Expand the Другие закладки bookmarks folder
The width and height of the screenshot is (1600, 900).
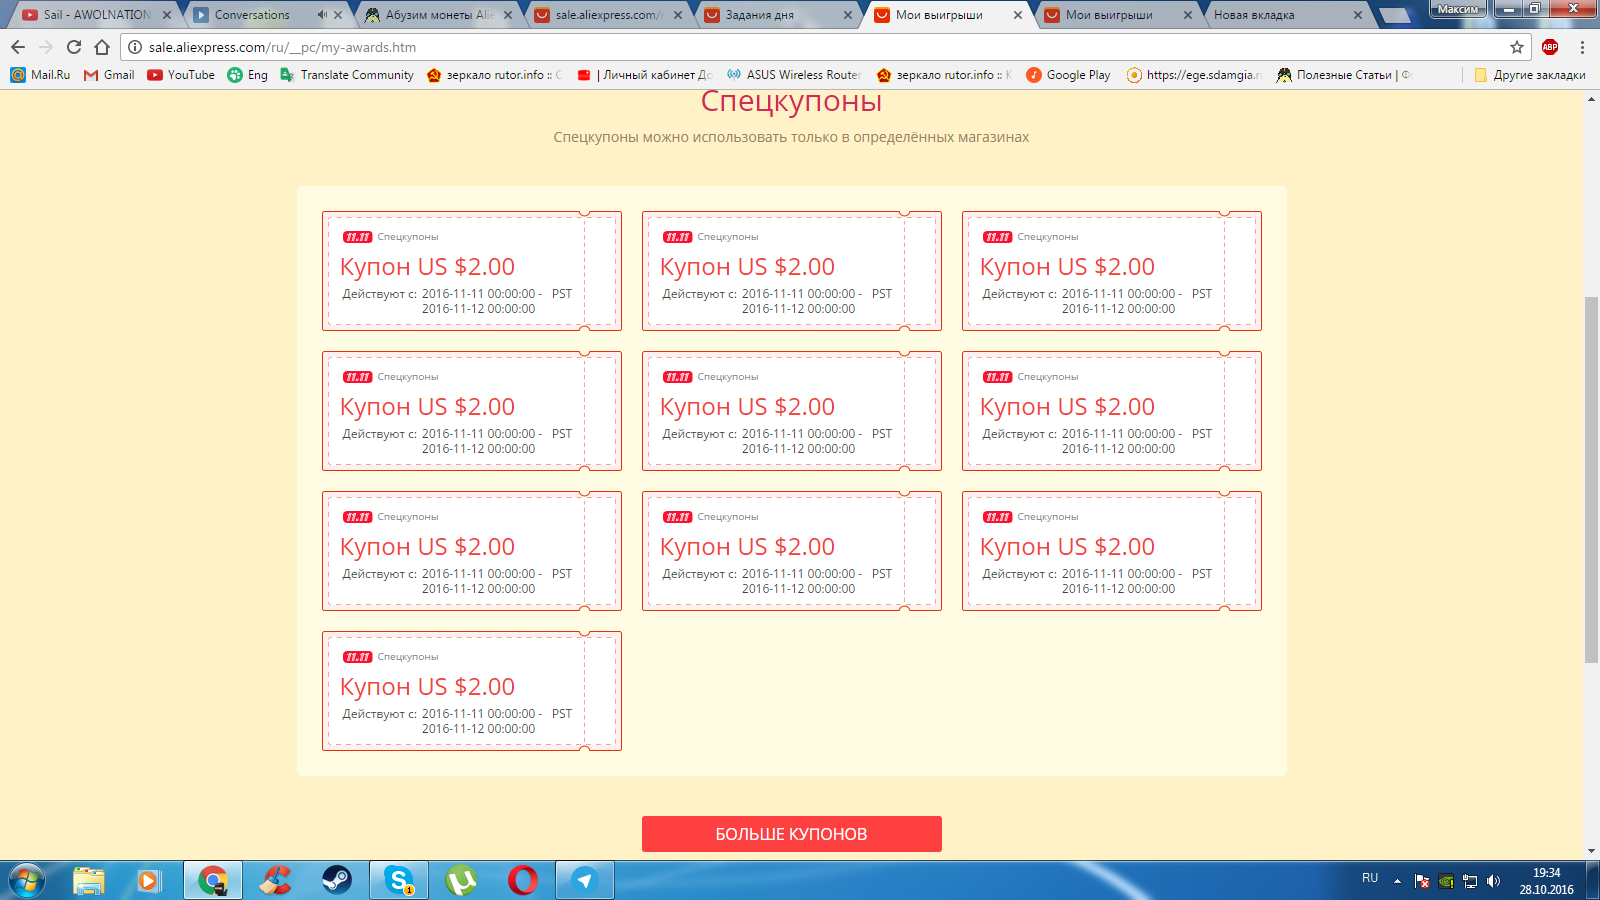click(1530, 75)
